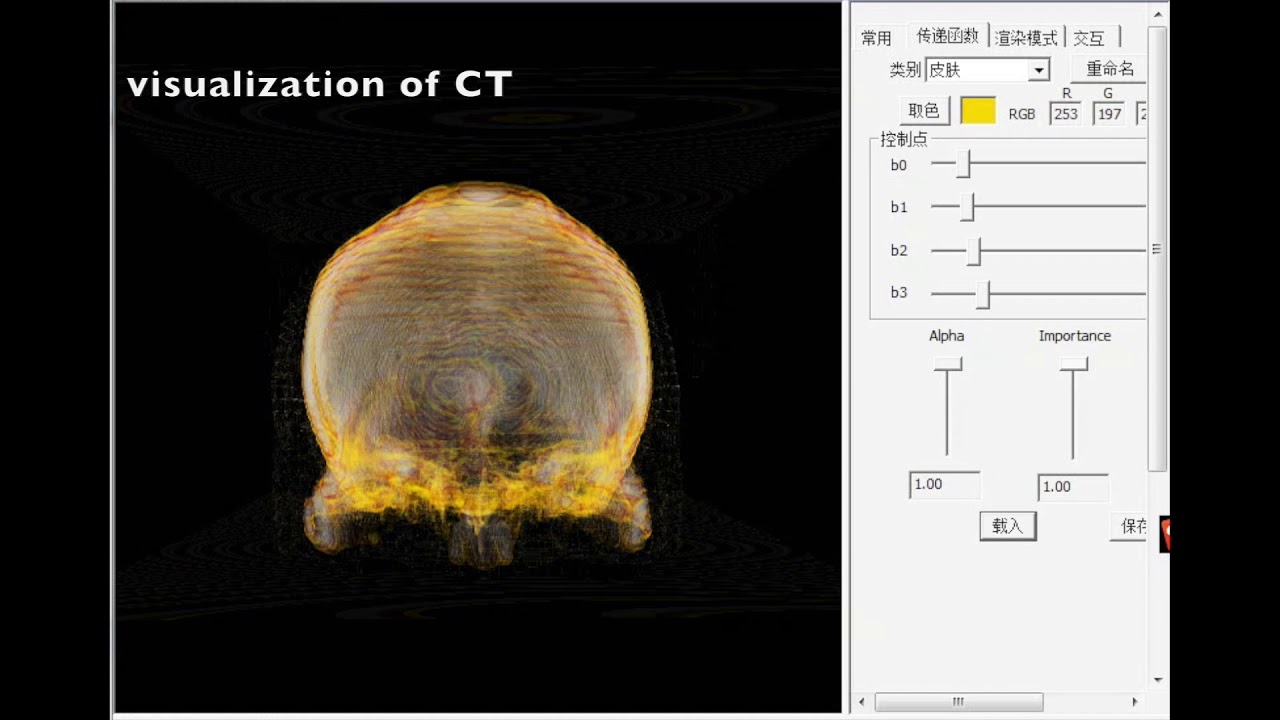Click the b1 slider handle
The height and width of the screenshot is (720, 1280).
967,207
